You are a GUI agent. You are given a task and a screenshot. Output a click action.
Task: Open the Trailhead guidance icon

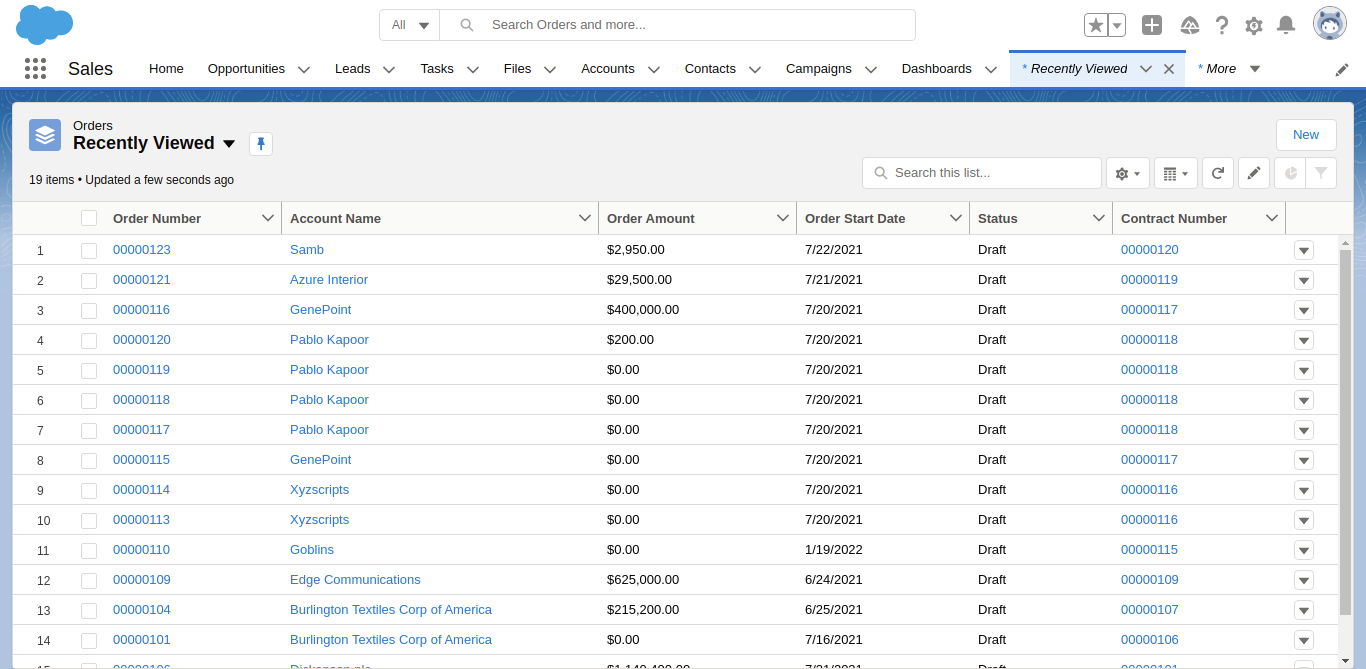[x=1190, y=25]
